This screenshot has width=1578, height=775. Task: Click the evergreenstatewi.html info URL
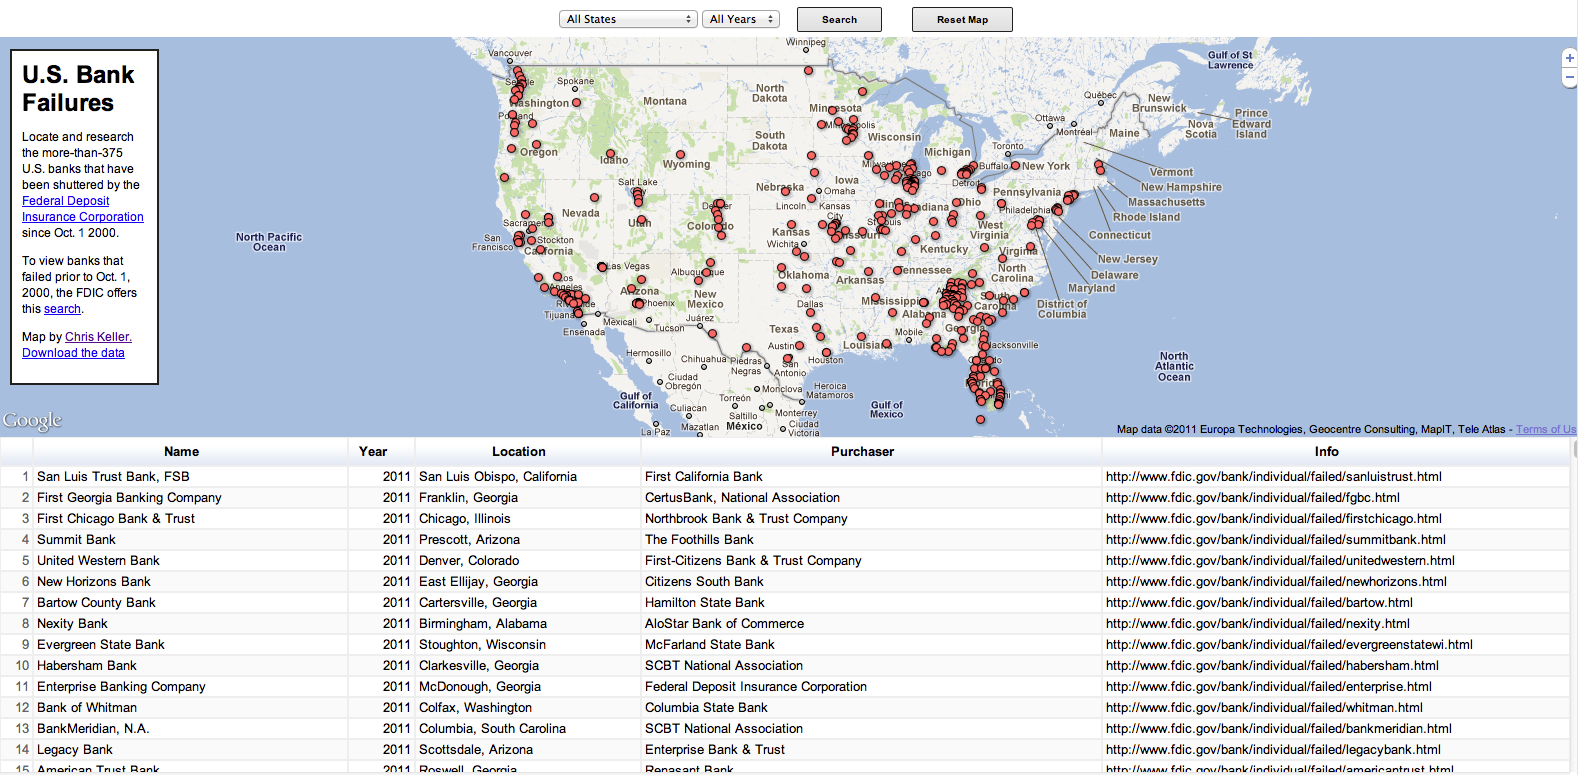(1289, 645)
